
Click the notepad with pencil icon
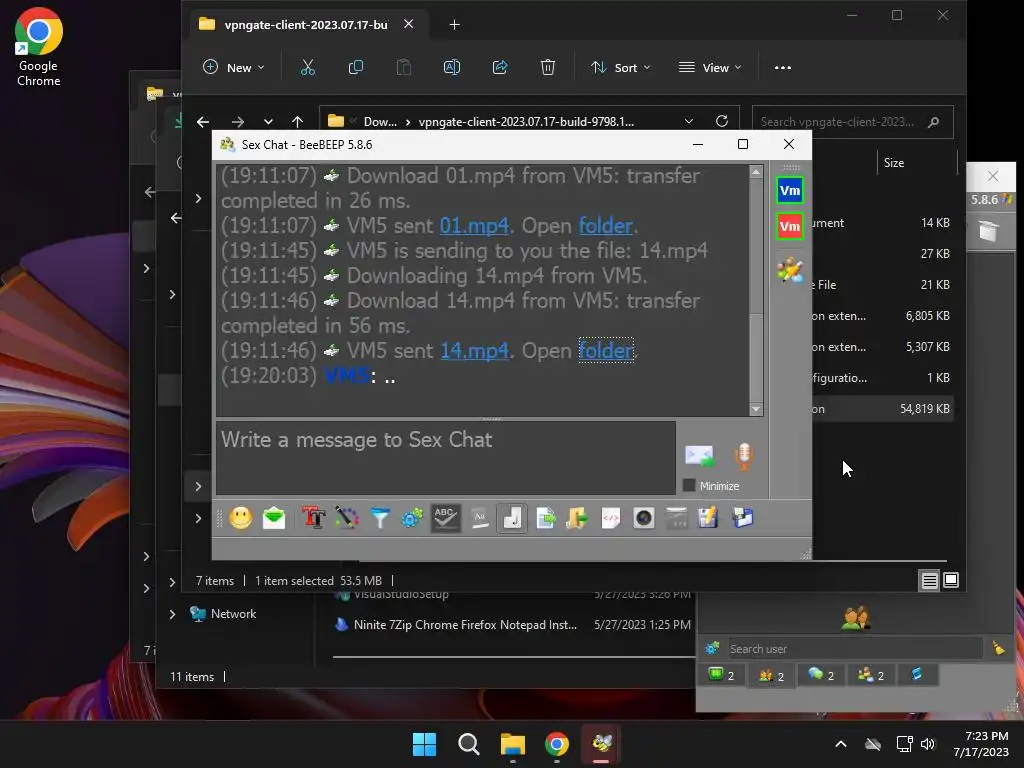709,519
